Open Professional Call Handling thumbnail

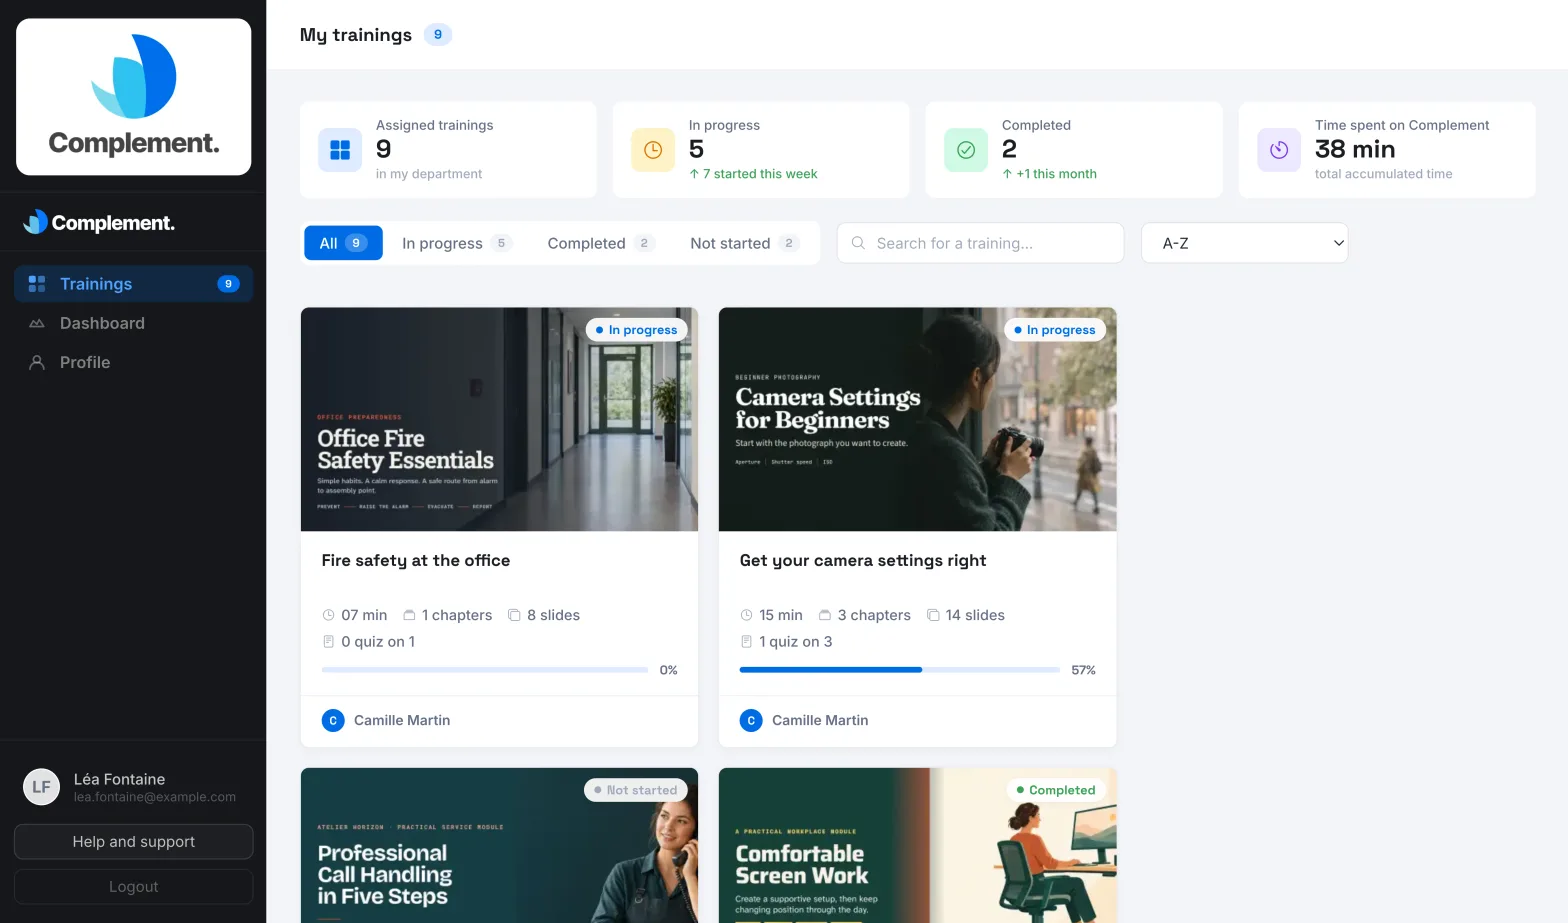tap(499, 845)
